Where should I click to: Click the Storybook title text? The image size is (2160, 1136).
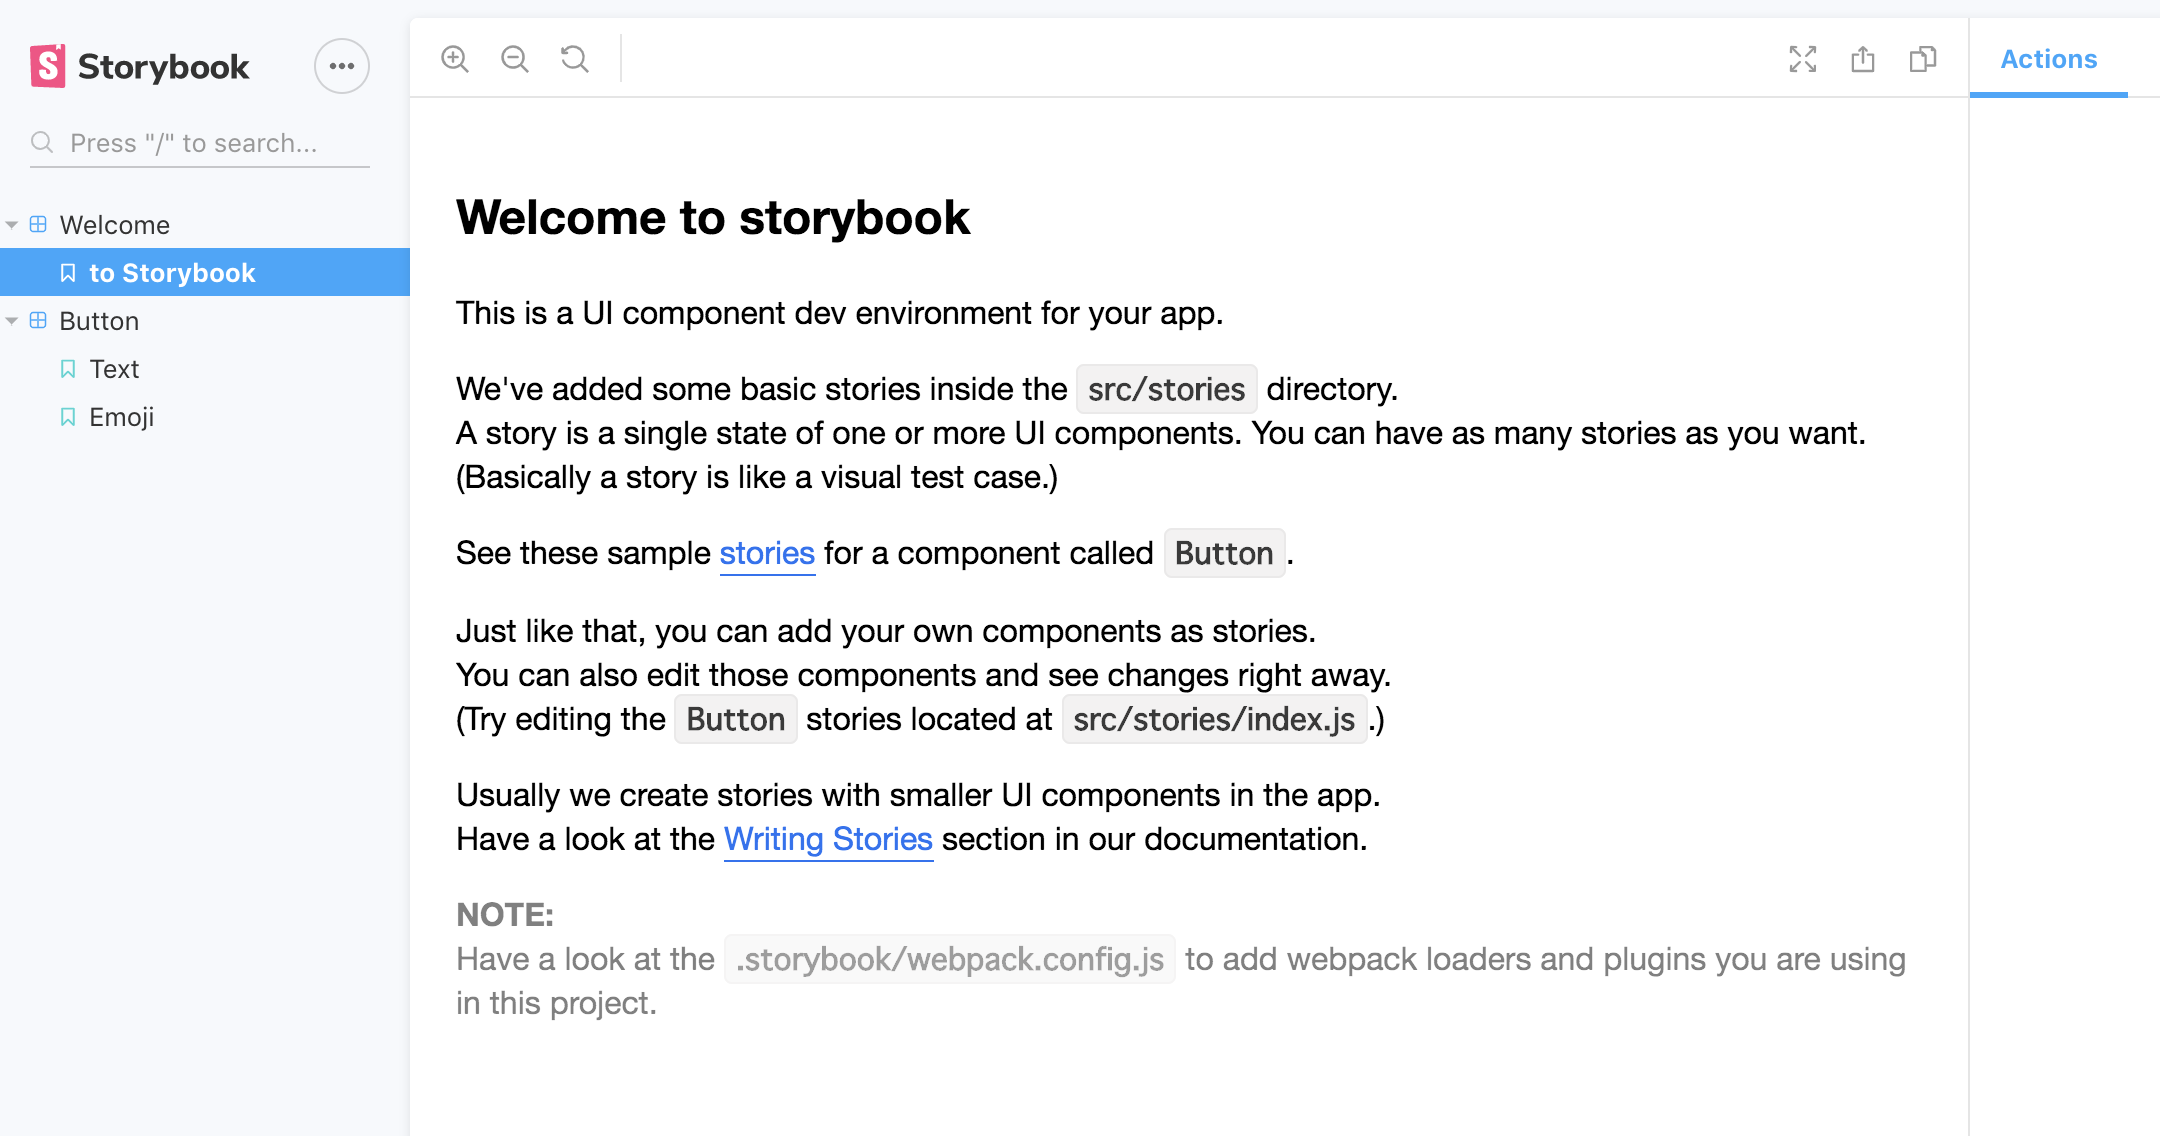pyautogui.click(x=164, y=67)
